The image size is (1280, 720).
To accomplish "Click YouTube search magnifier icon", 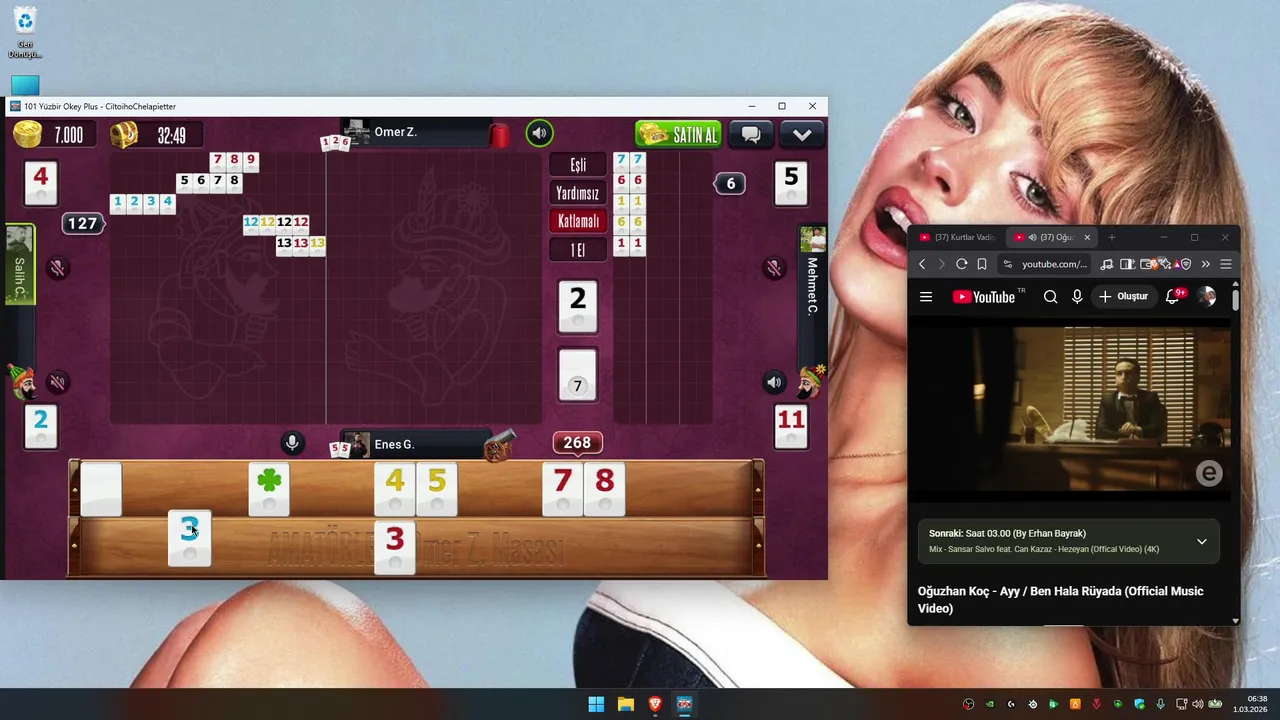I will click(x=1050, y=297).
